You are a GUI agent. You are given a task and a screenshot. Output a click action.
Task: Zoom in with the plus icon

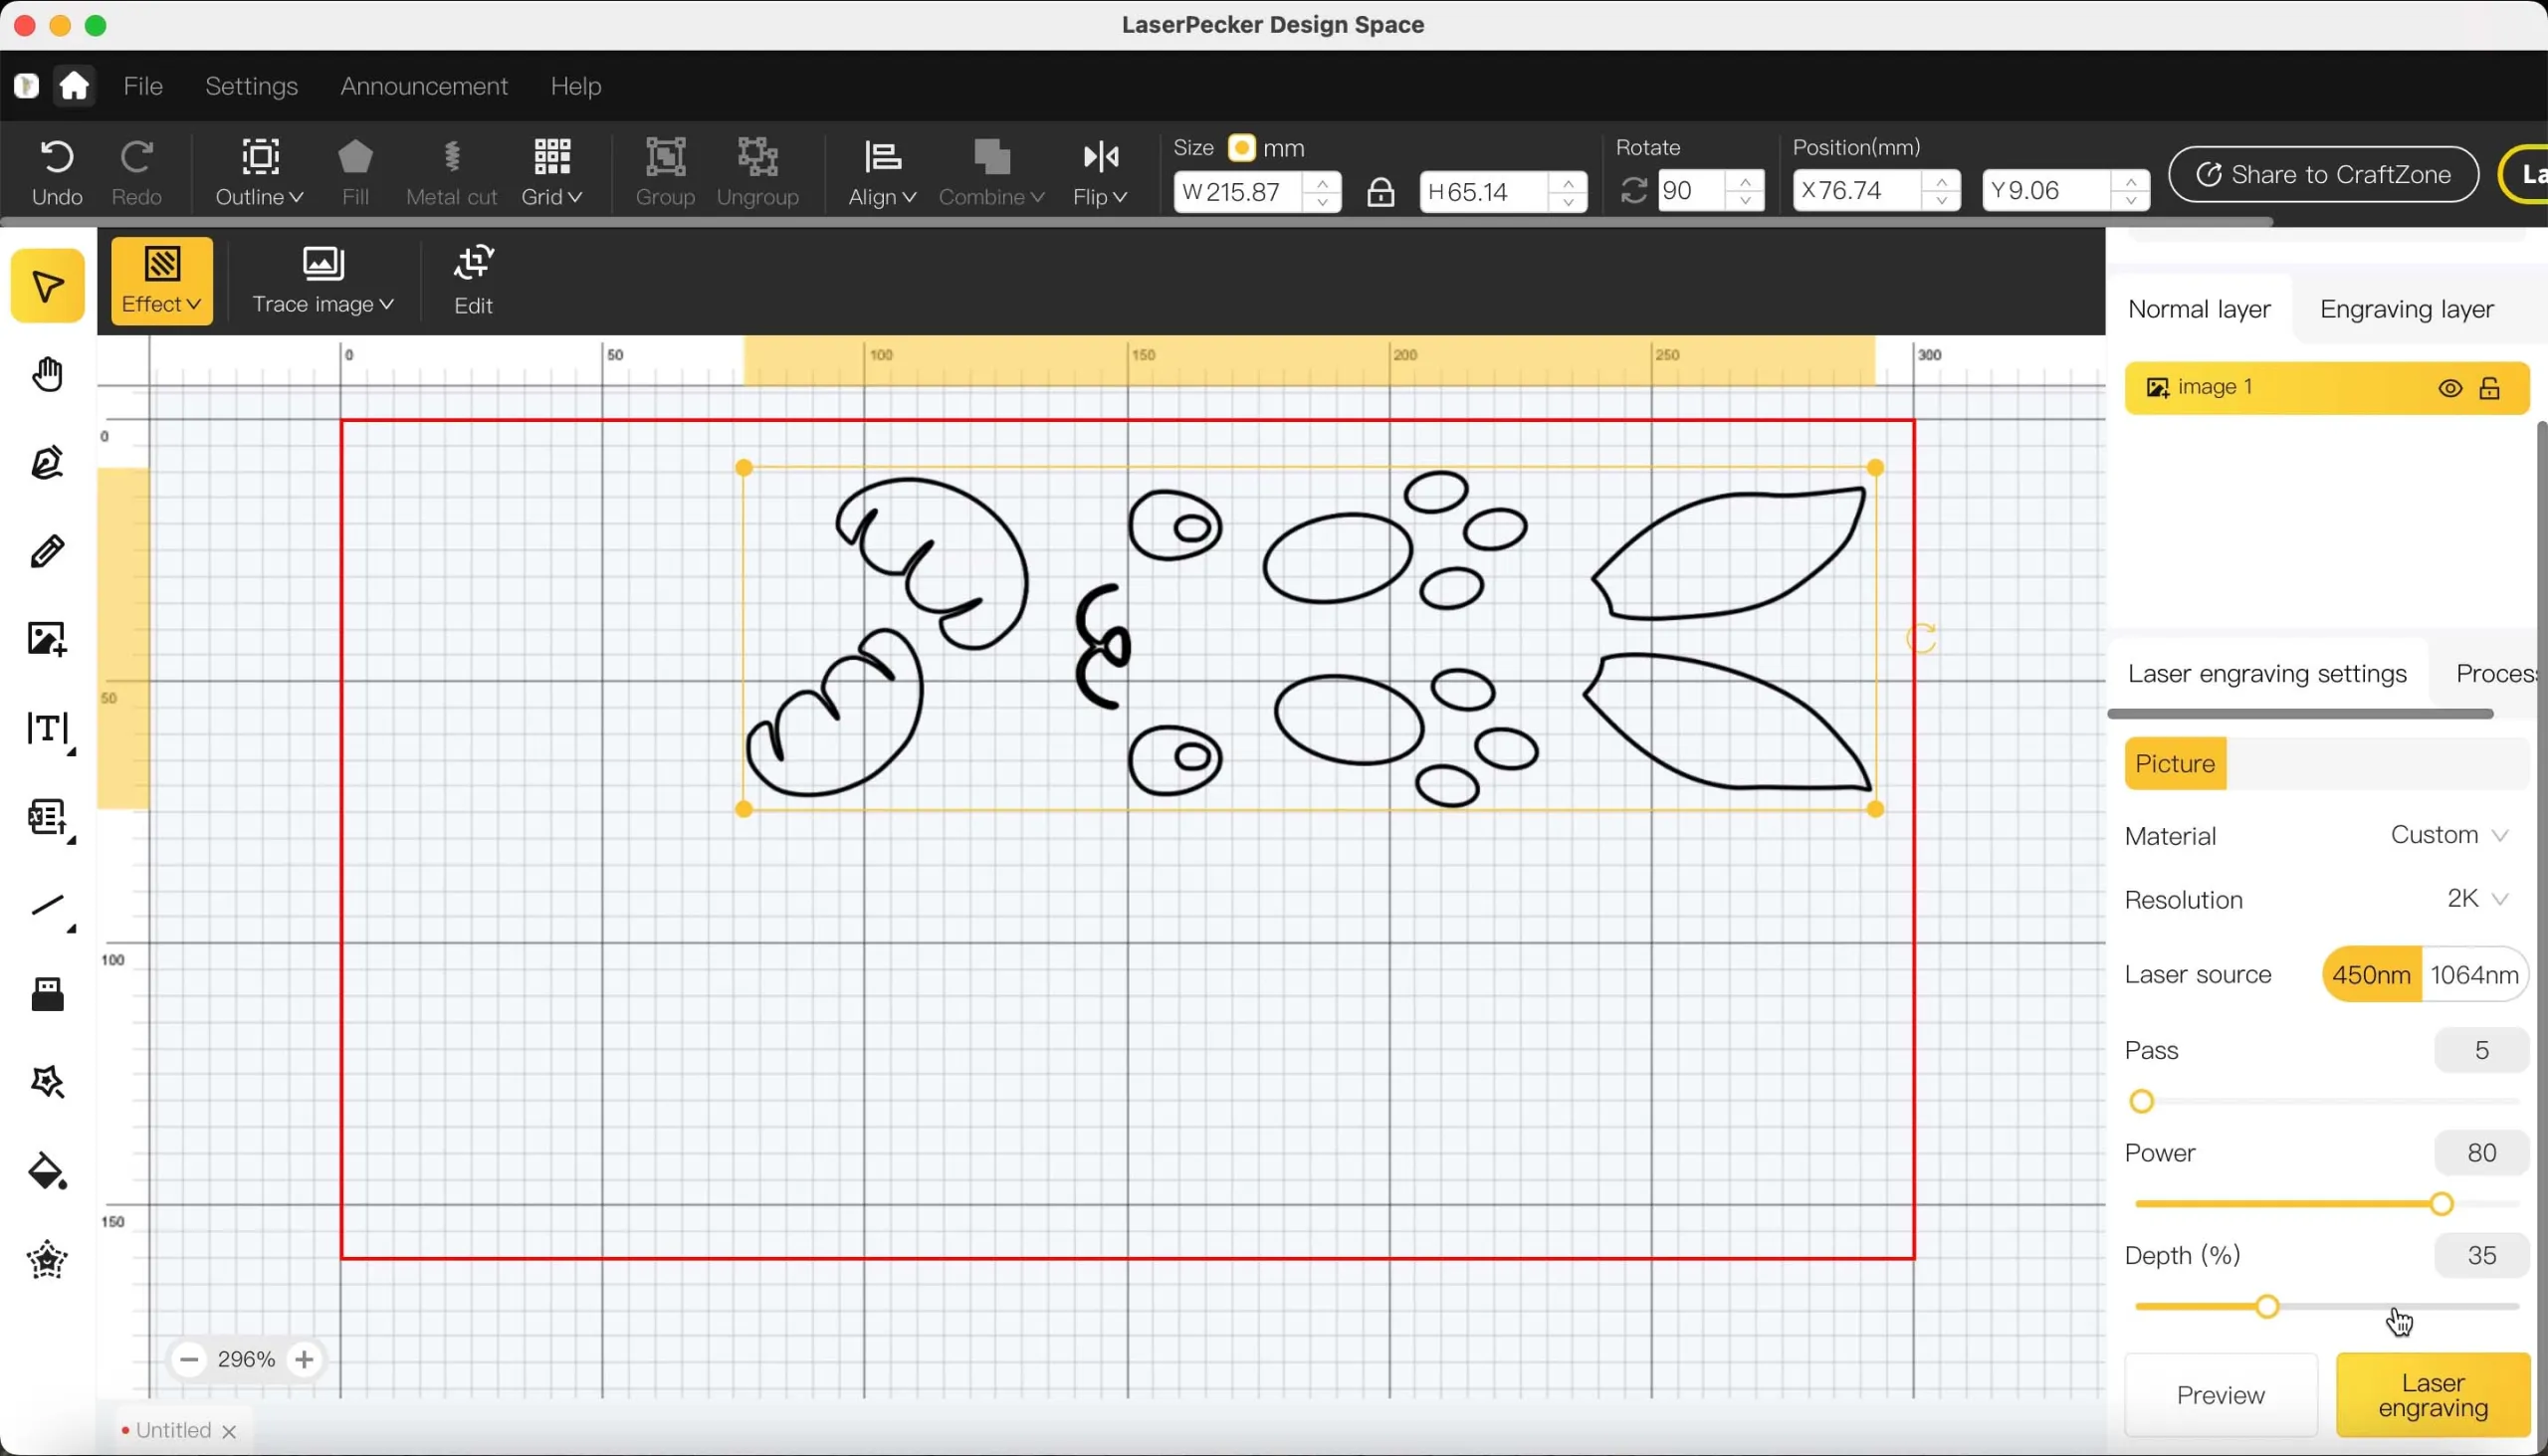pos(304,1360)
